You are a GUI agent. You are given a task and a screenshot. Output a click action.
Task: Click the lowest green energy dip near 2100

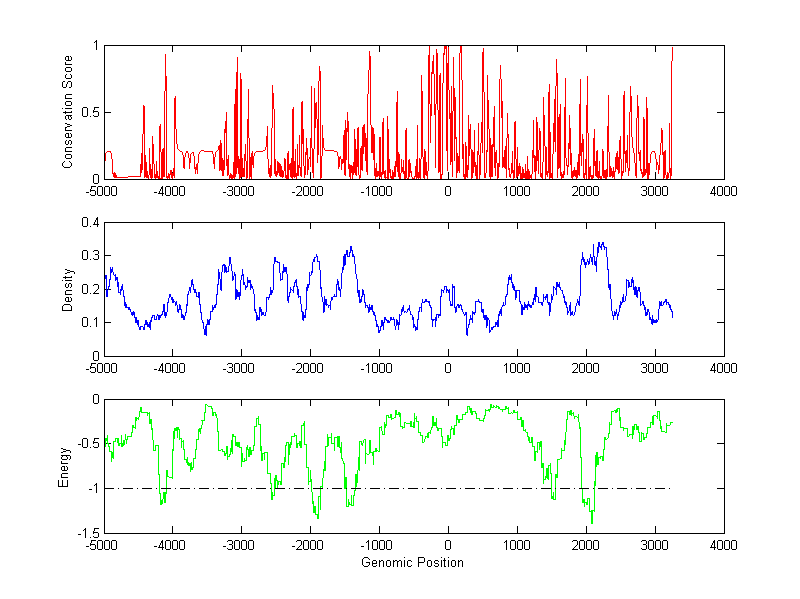point(592,521)
